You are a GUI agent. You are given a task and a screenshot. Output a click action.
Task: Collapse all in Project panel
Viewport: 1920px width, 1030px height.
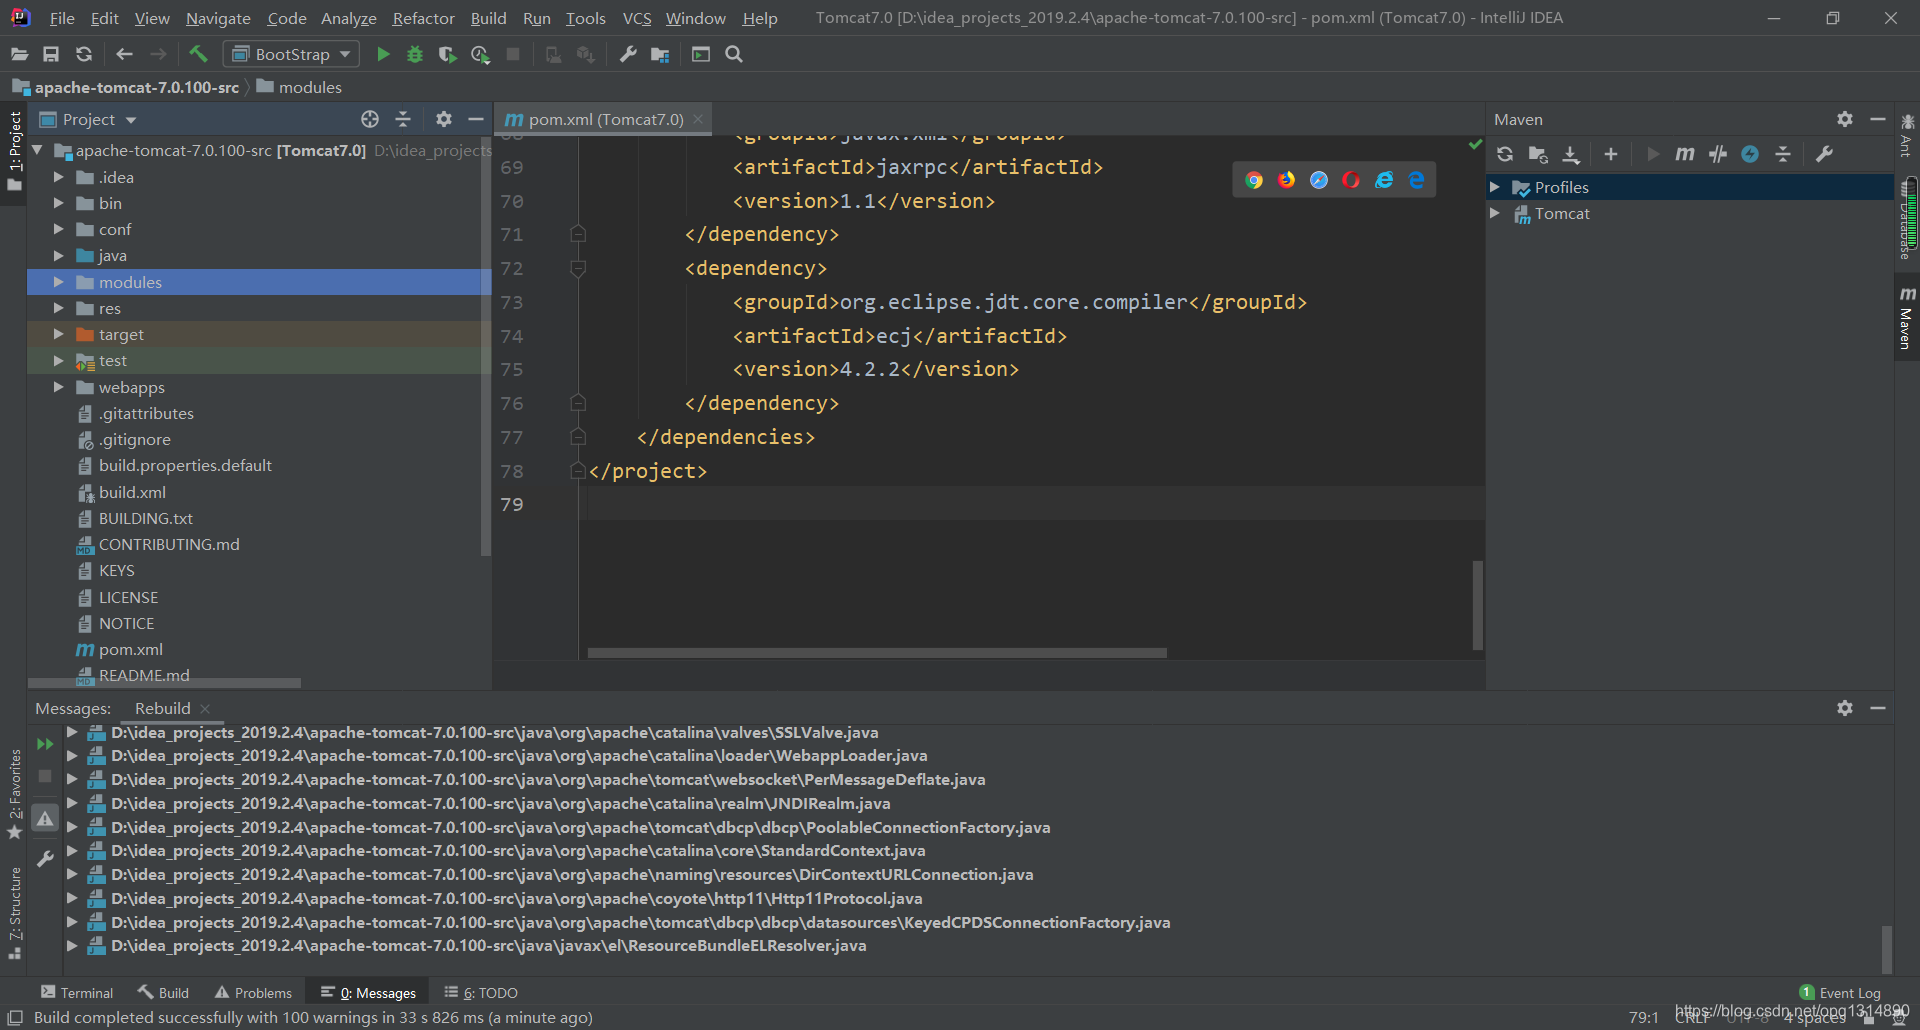click(403, 119)
